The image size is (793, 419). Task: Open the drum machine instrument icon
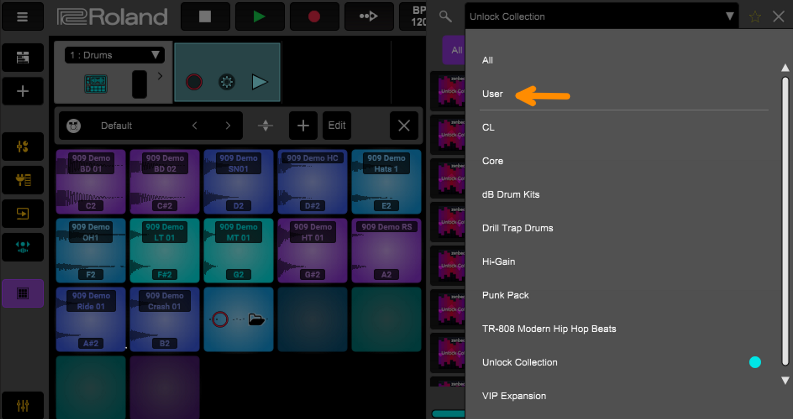96,84
